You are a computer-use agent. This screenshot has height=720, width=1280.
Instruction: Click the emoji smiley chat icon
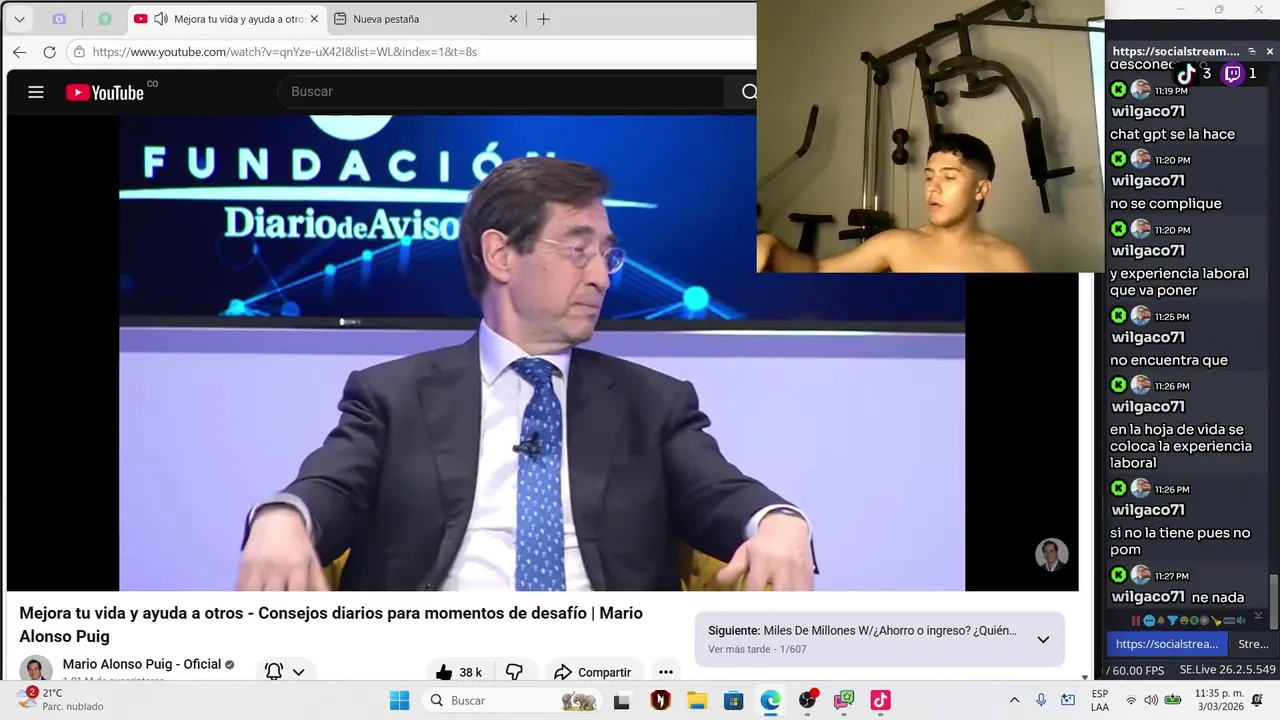coord(1184,621)
